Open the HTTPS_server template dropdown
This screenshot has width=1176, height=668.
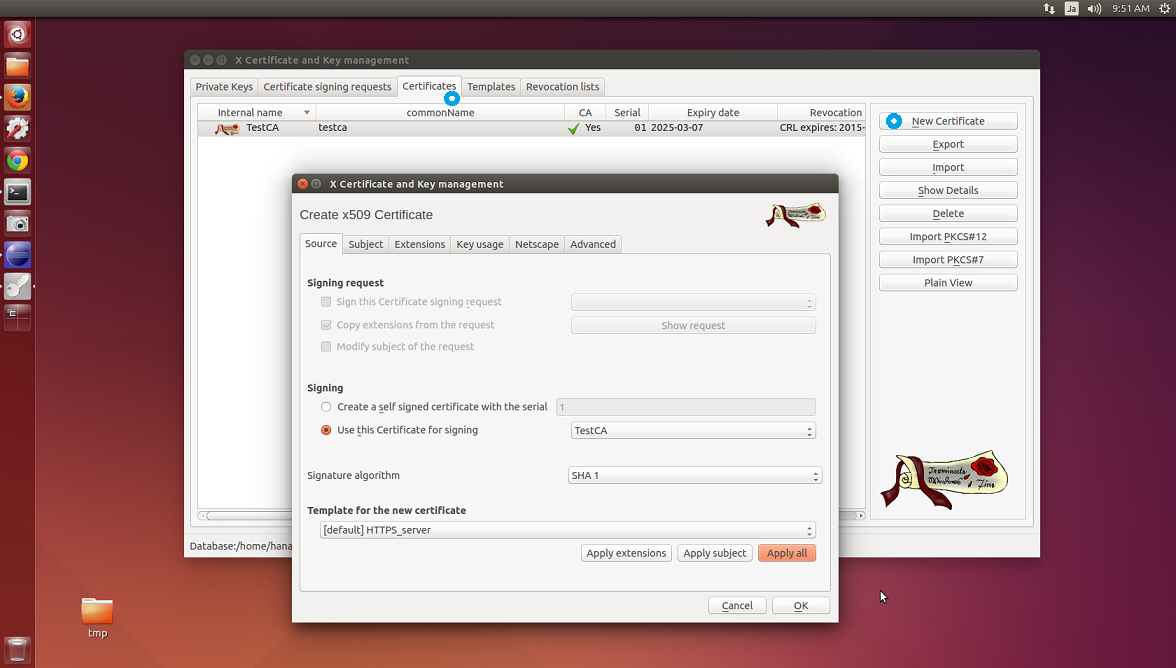(x=567, y=530)
